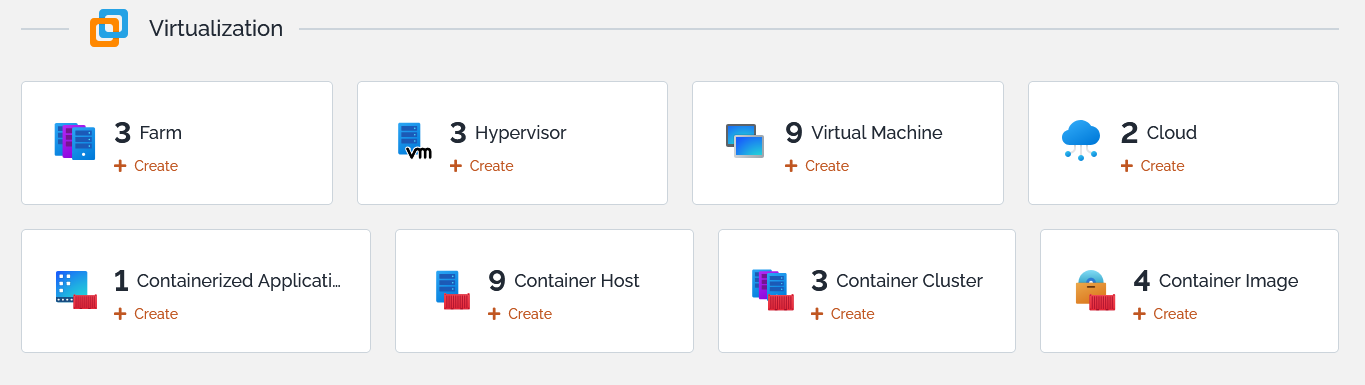Create a new Virtual Machine
The height and width of the screenshot is (385, 1365).
(817, 166)
